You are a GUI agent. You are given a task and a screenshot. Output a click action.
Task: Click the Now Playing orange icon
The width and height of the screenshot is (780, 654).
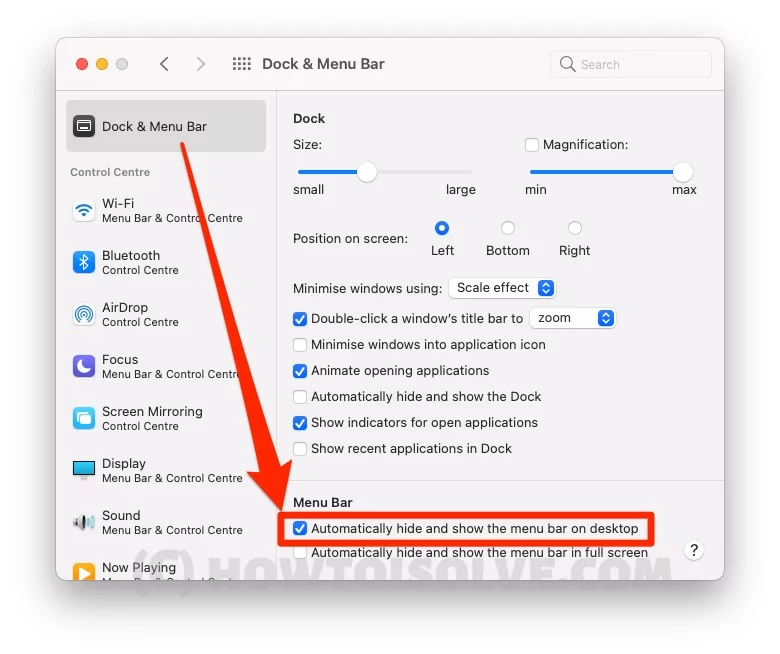click(84, 571)
